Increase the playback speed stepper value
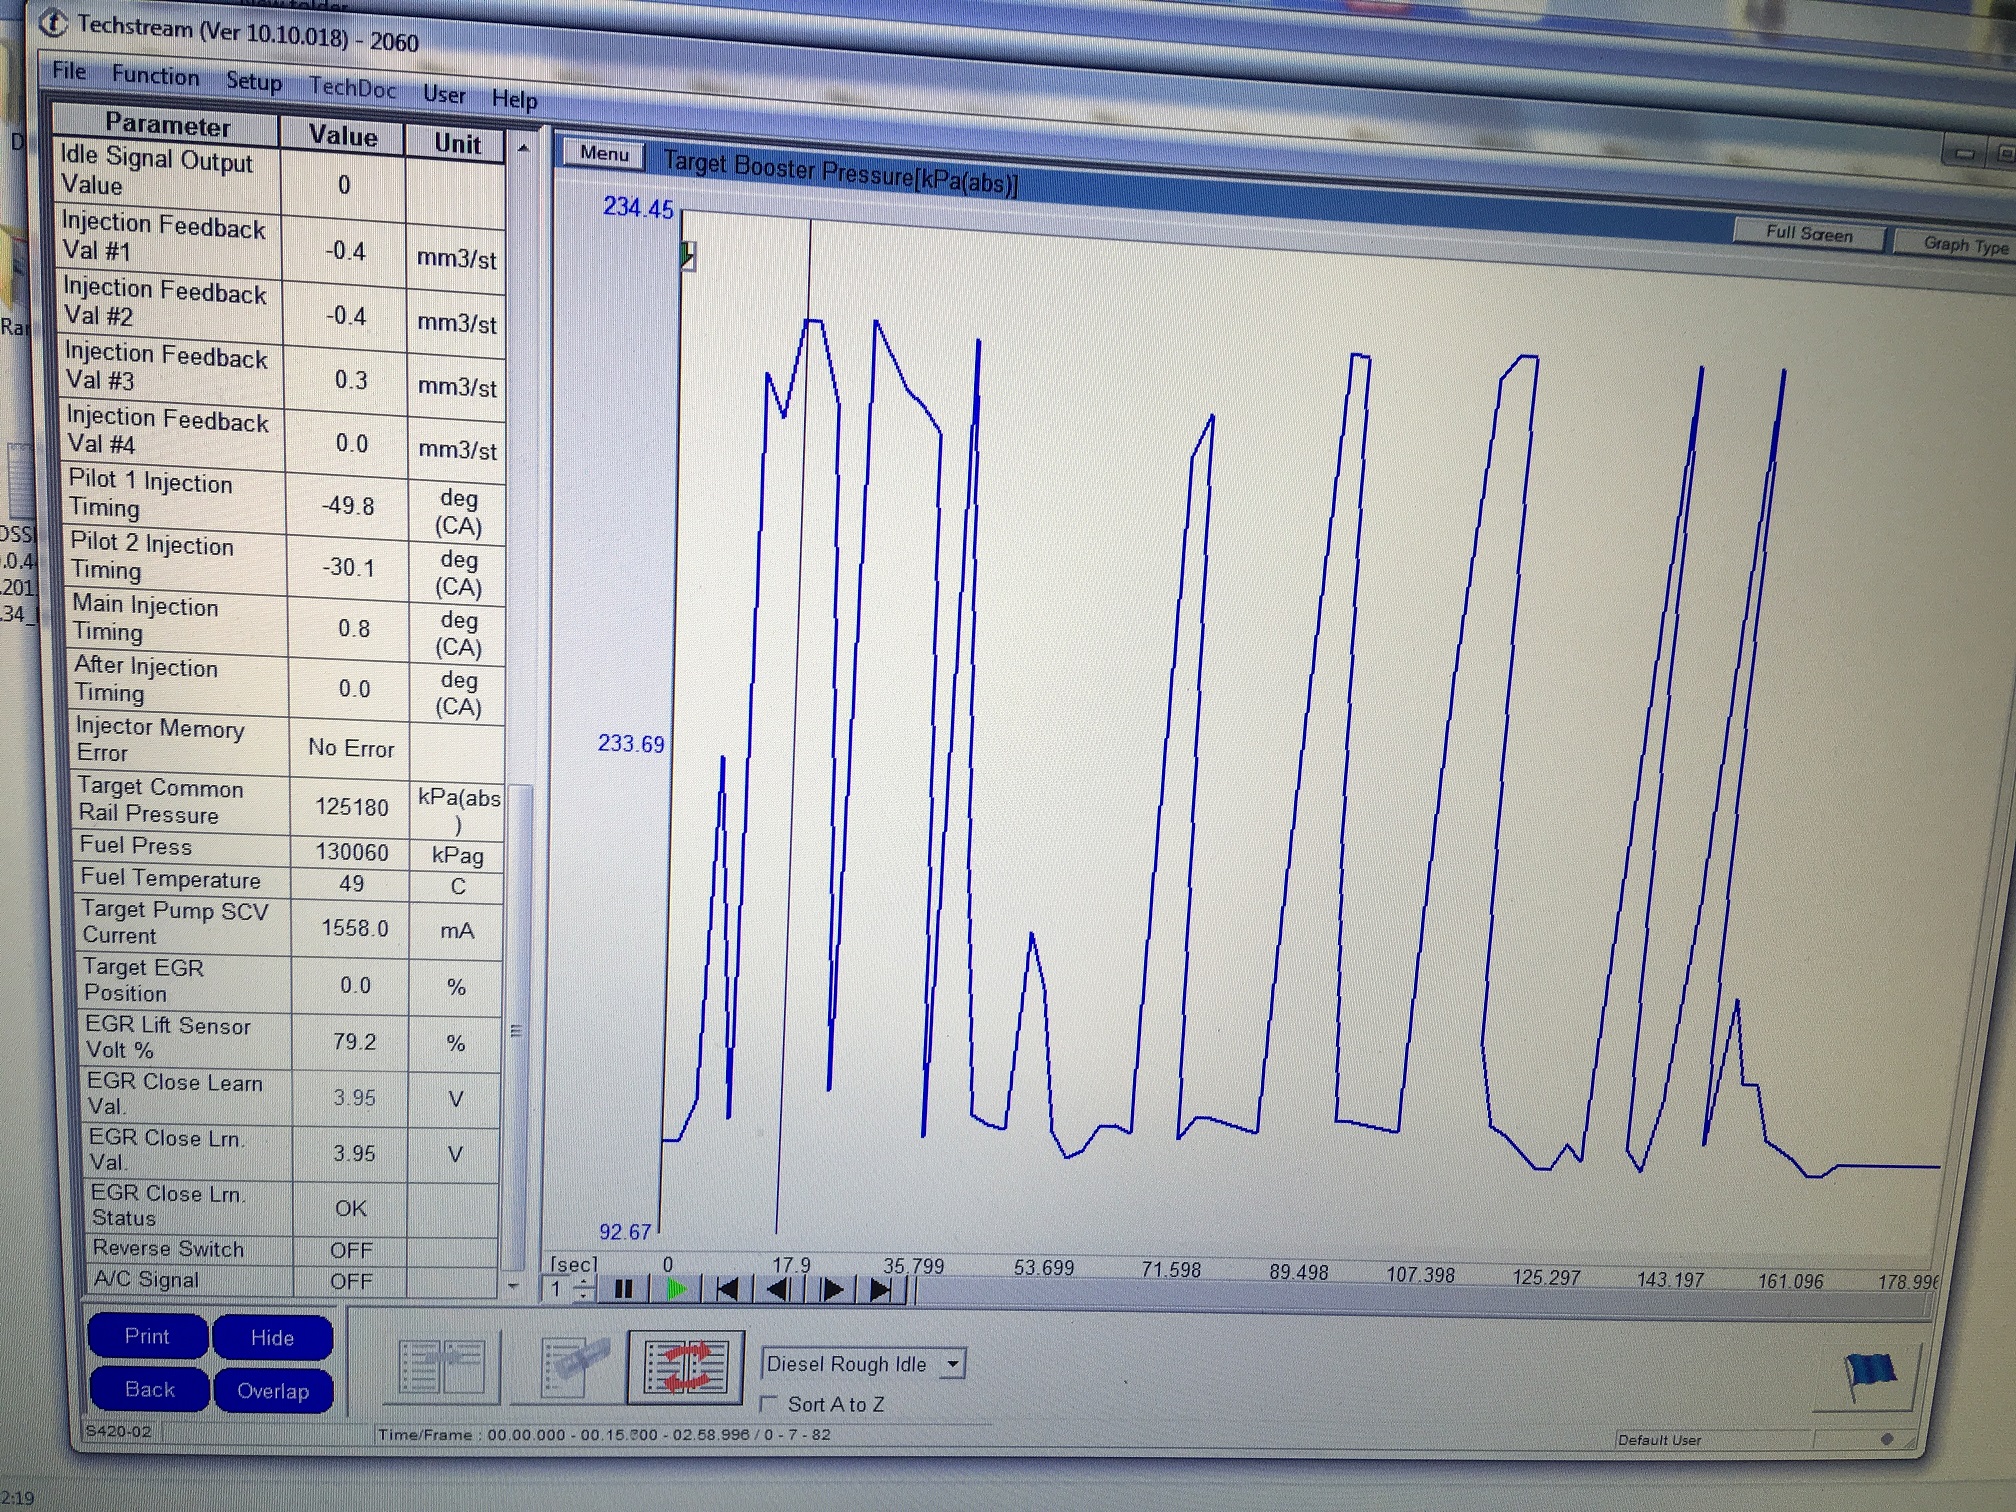Image resolution: width=2016 pixels, height=1512 pixels. point(584,1283)
